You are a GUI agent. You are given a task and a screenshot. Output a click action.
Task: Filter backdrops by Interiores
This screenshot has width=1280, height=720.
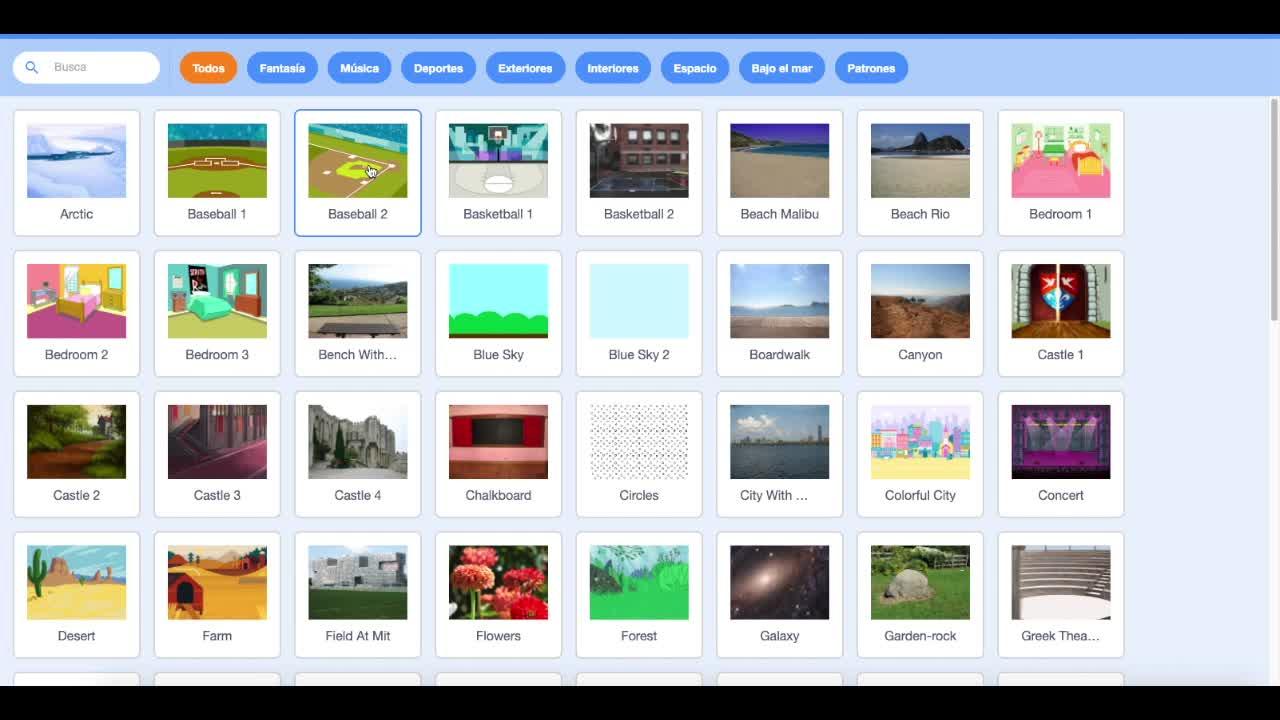(613, 68)
